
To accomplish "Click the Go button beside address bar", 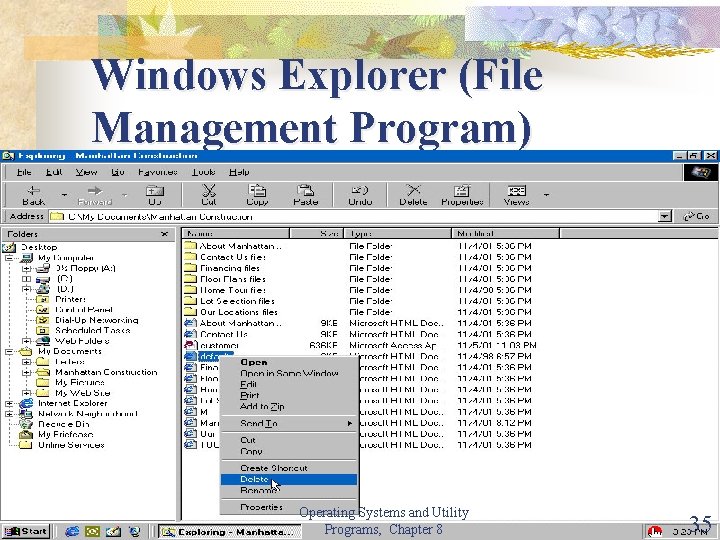I will (x=697, y=216).
